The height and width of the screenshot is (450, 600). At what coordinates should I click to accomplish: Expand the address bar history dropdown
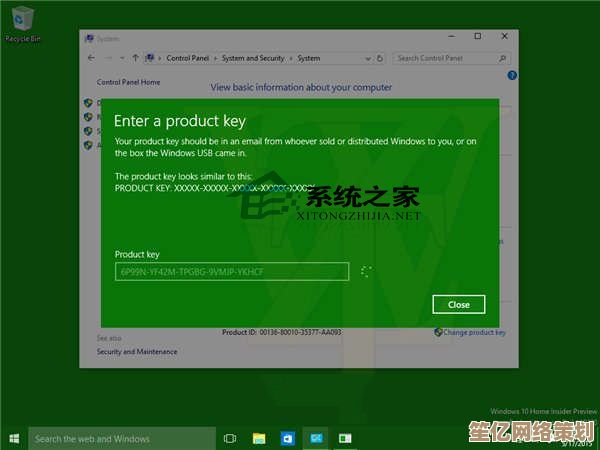point(373,58)
